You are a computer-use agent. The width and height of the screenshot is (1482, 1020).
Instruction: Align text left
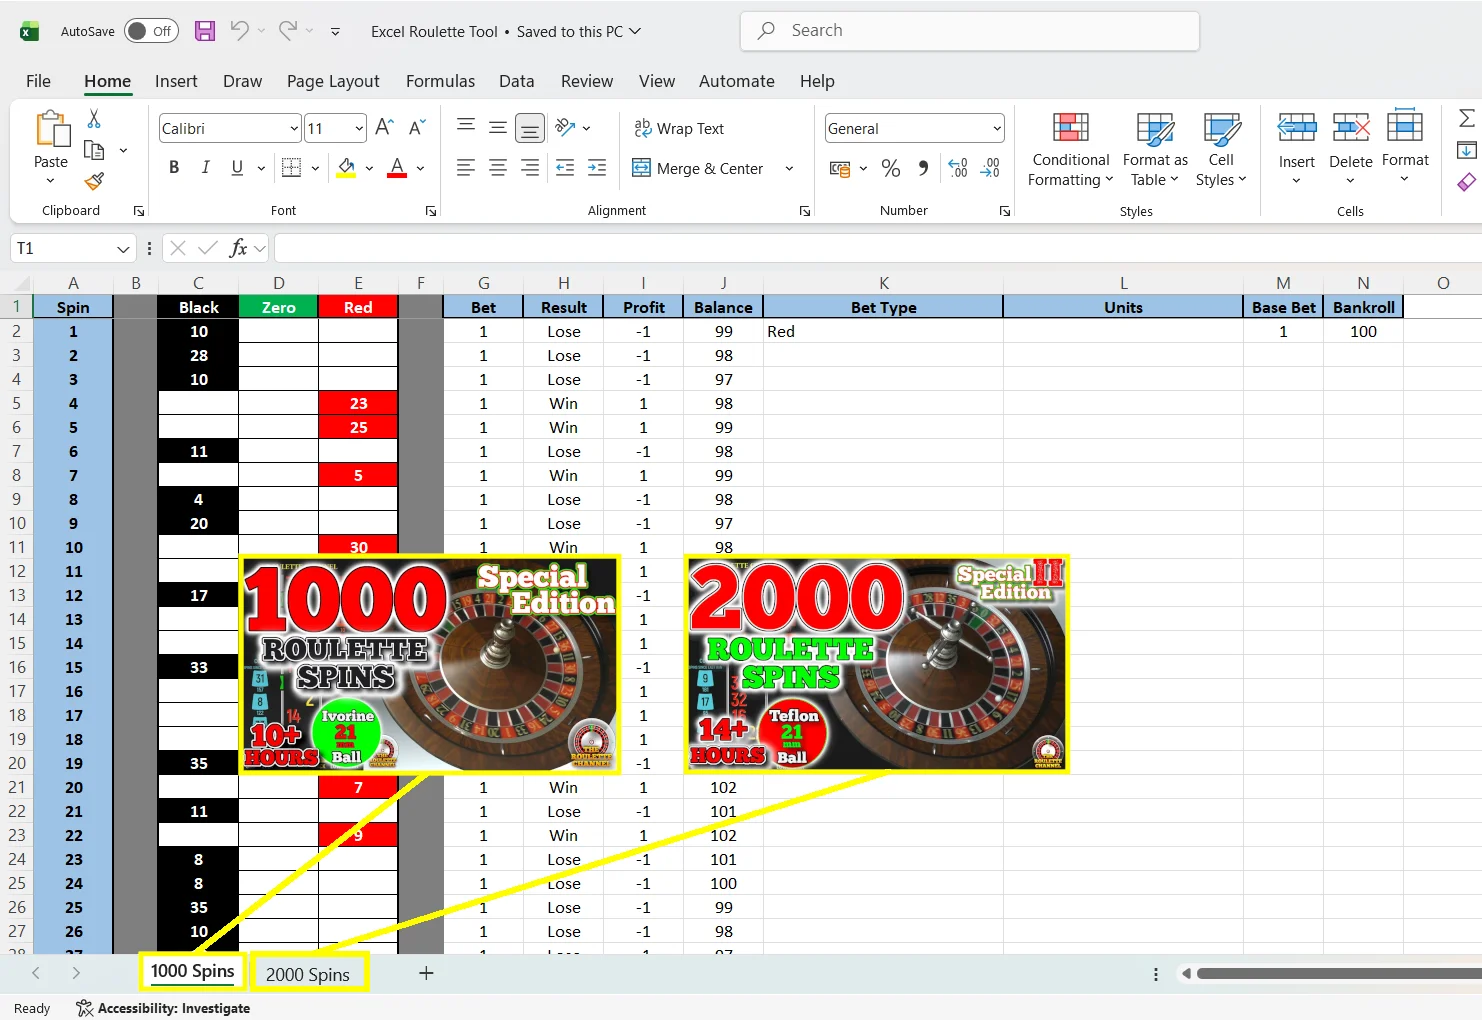466,168
